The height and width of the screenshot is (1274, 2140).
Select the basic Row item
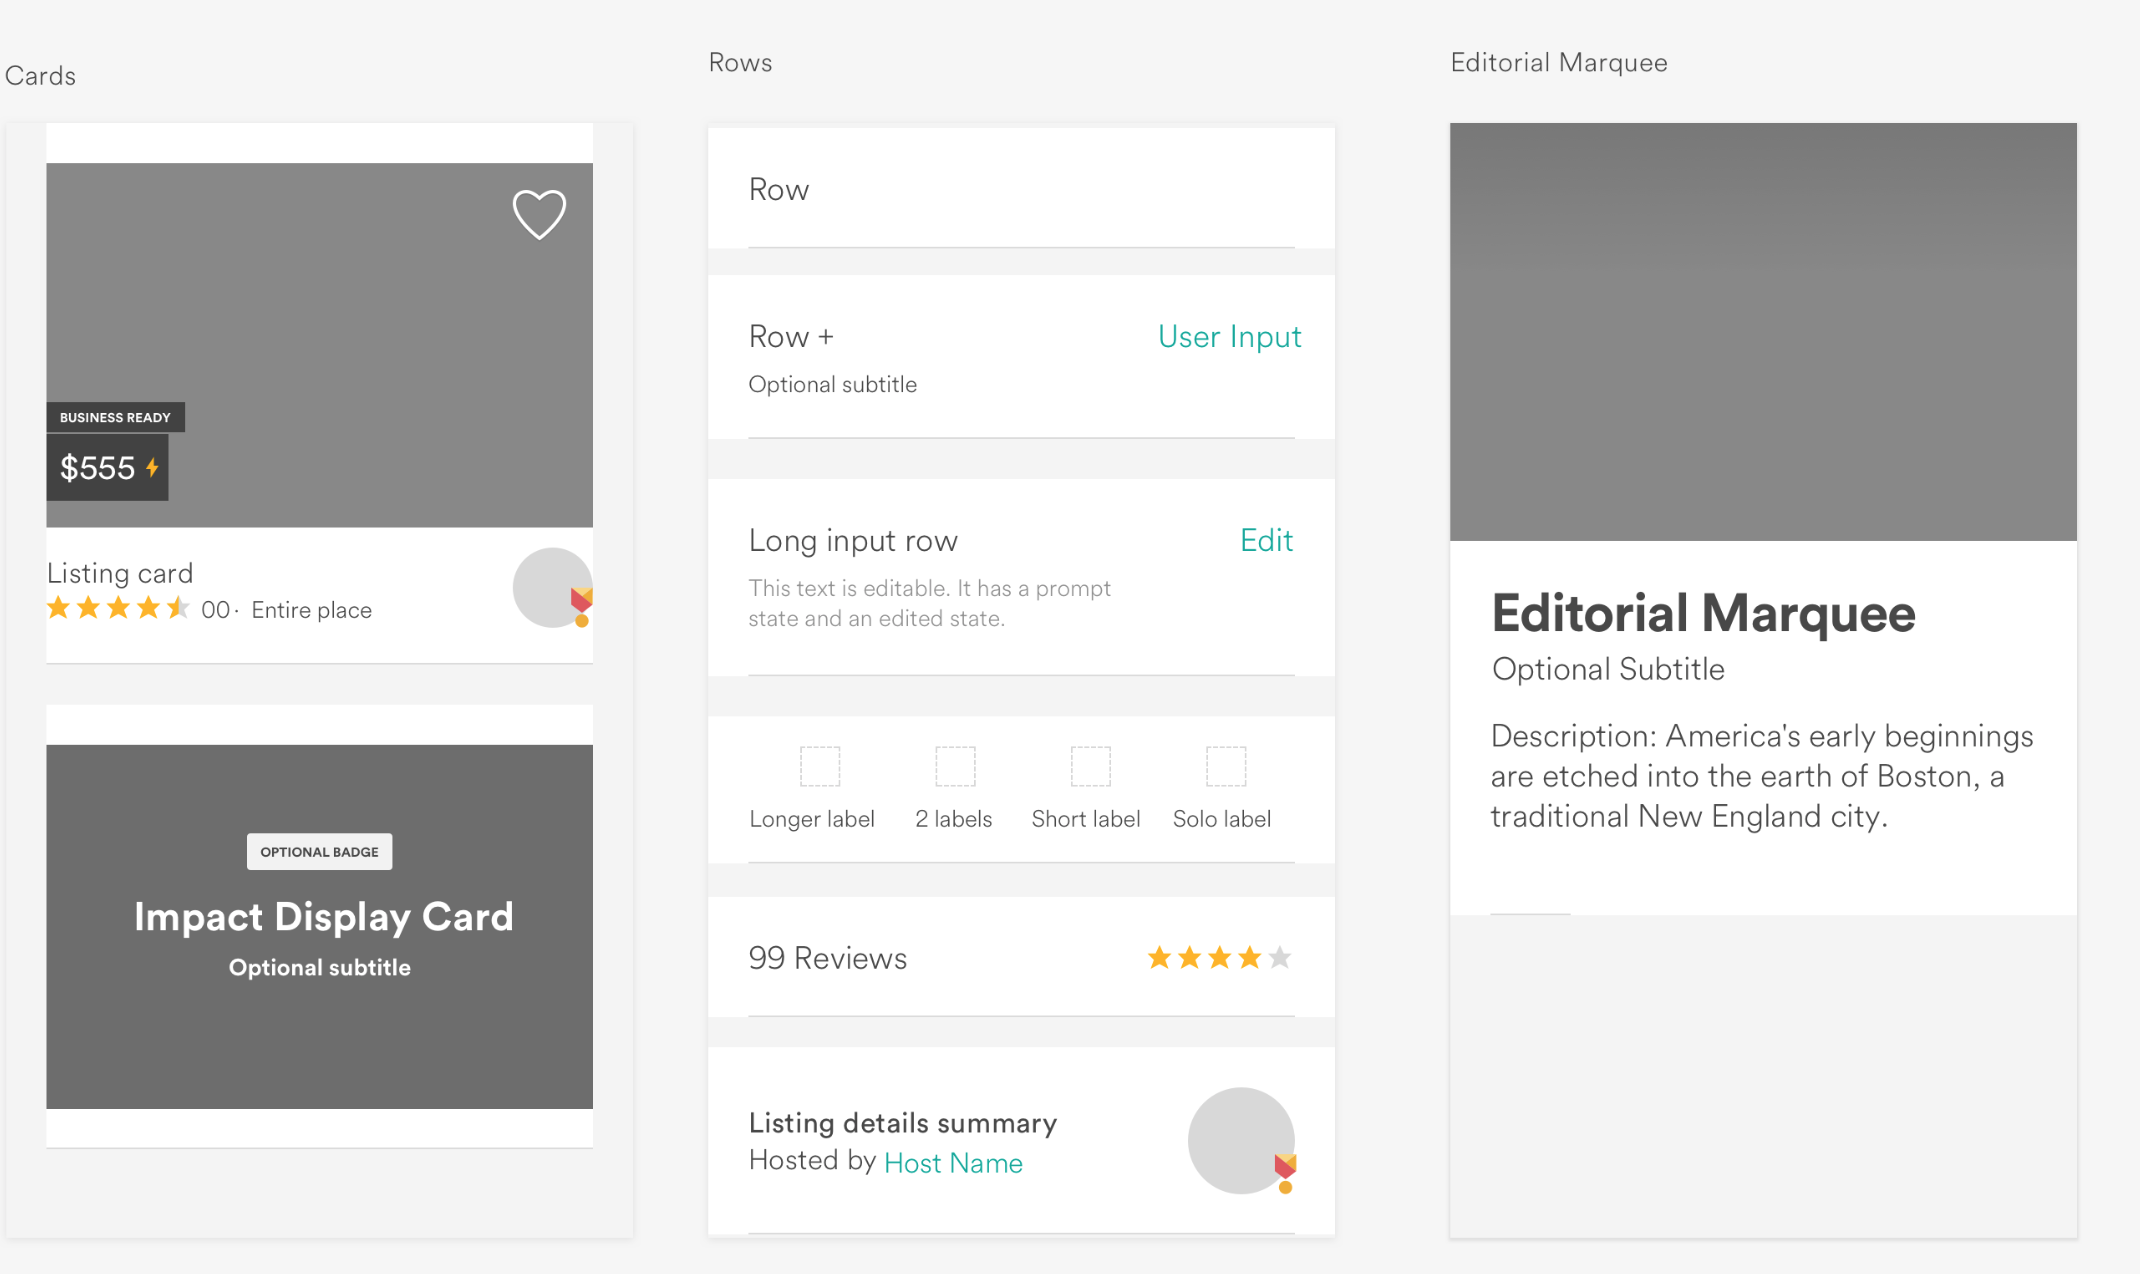click(x=1021, y=188)
